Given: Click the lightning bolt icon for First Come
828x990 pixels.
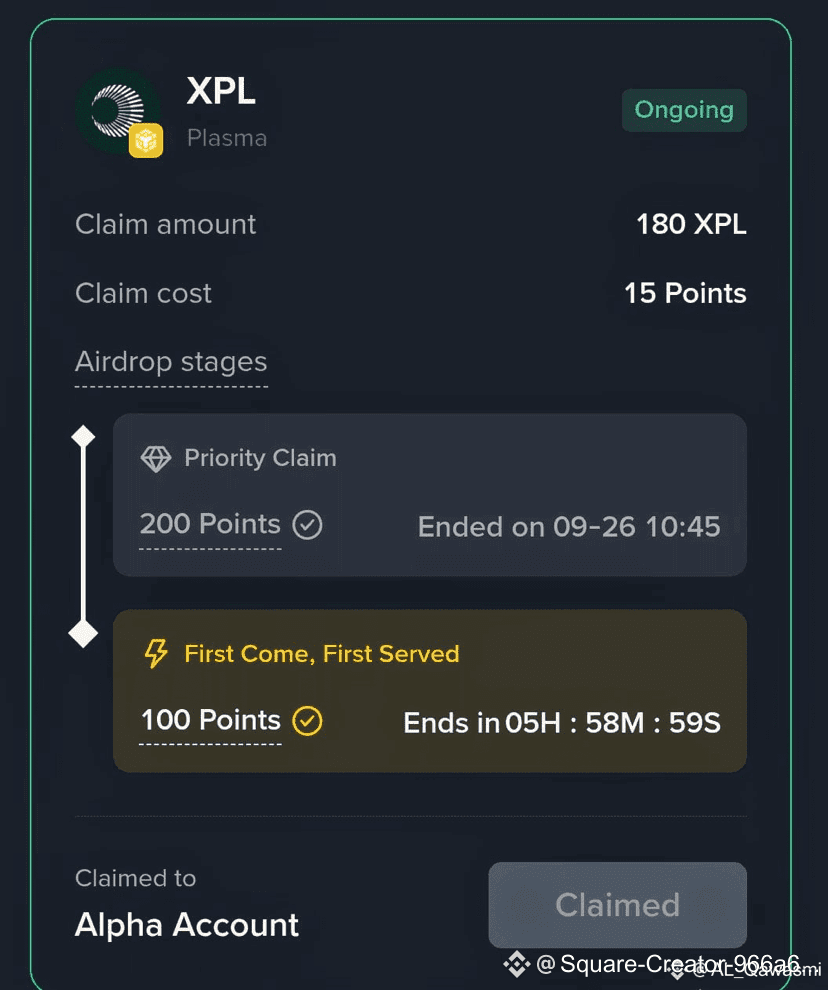Looking at the screenshot, I should click(155, 653).
